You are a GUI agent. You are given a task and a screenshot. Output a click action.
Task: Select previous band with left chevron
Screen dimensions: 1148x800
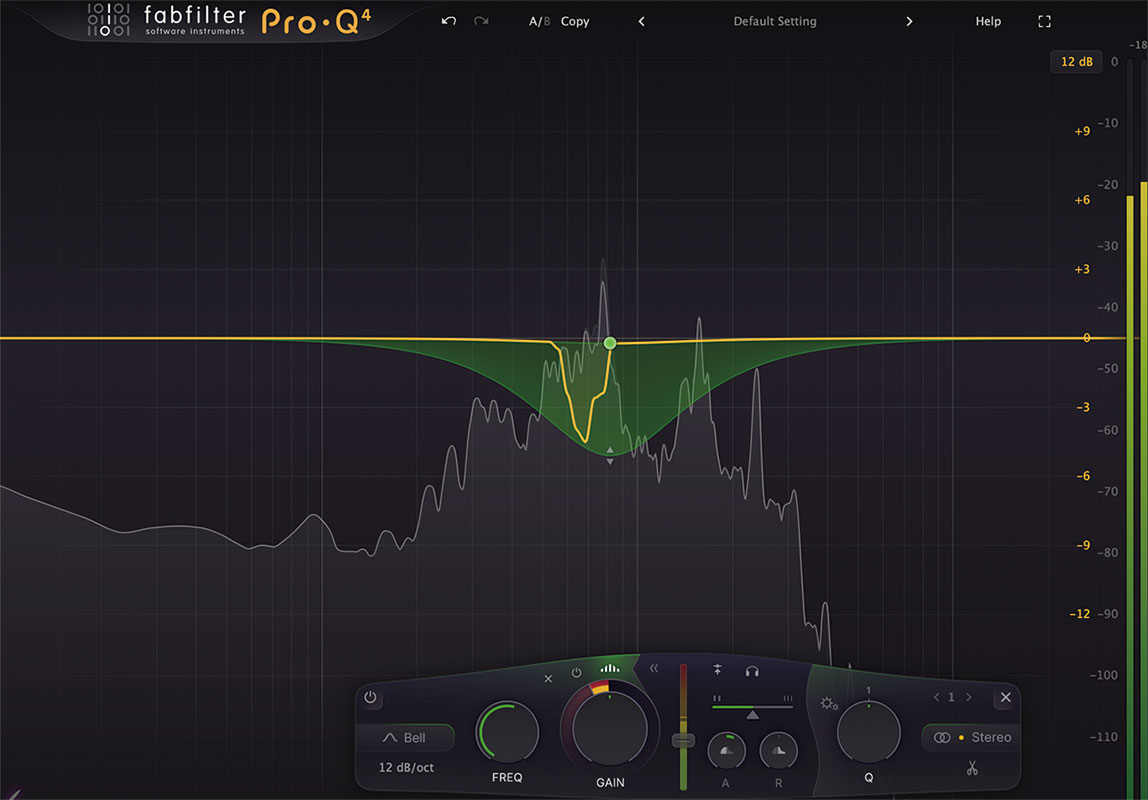[x=936, y=698]
